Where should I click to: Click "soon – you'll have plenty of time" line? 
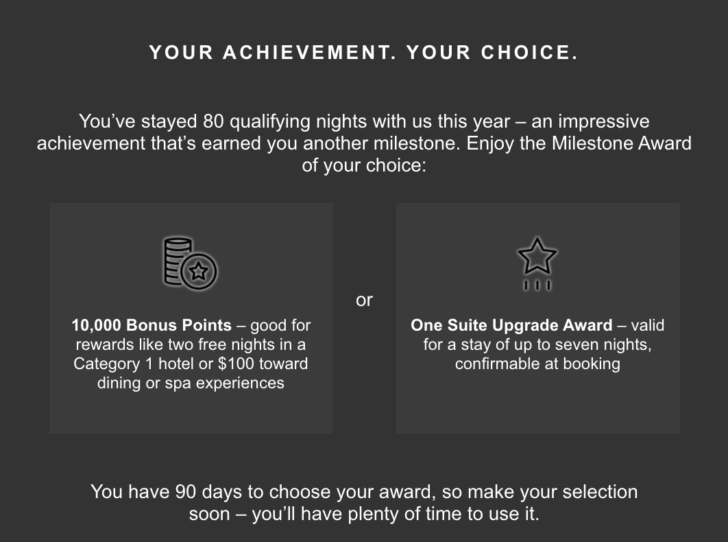click(x=364, y=514)
